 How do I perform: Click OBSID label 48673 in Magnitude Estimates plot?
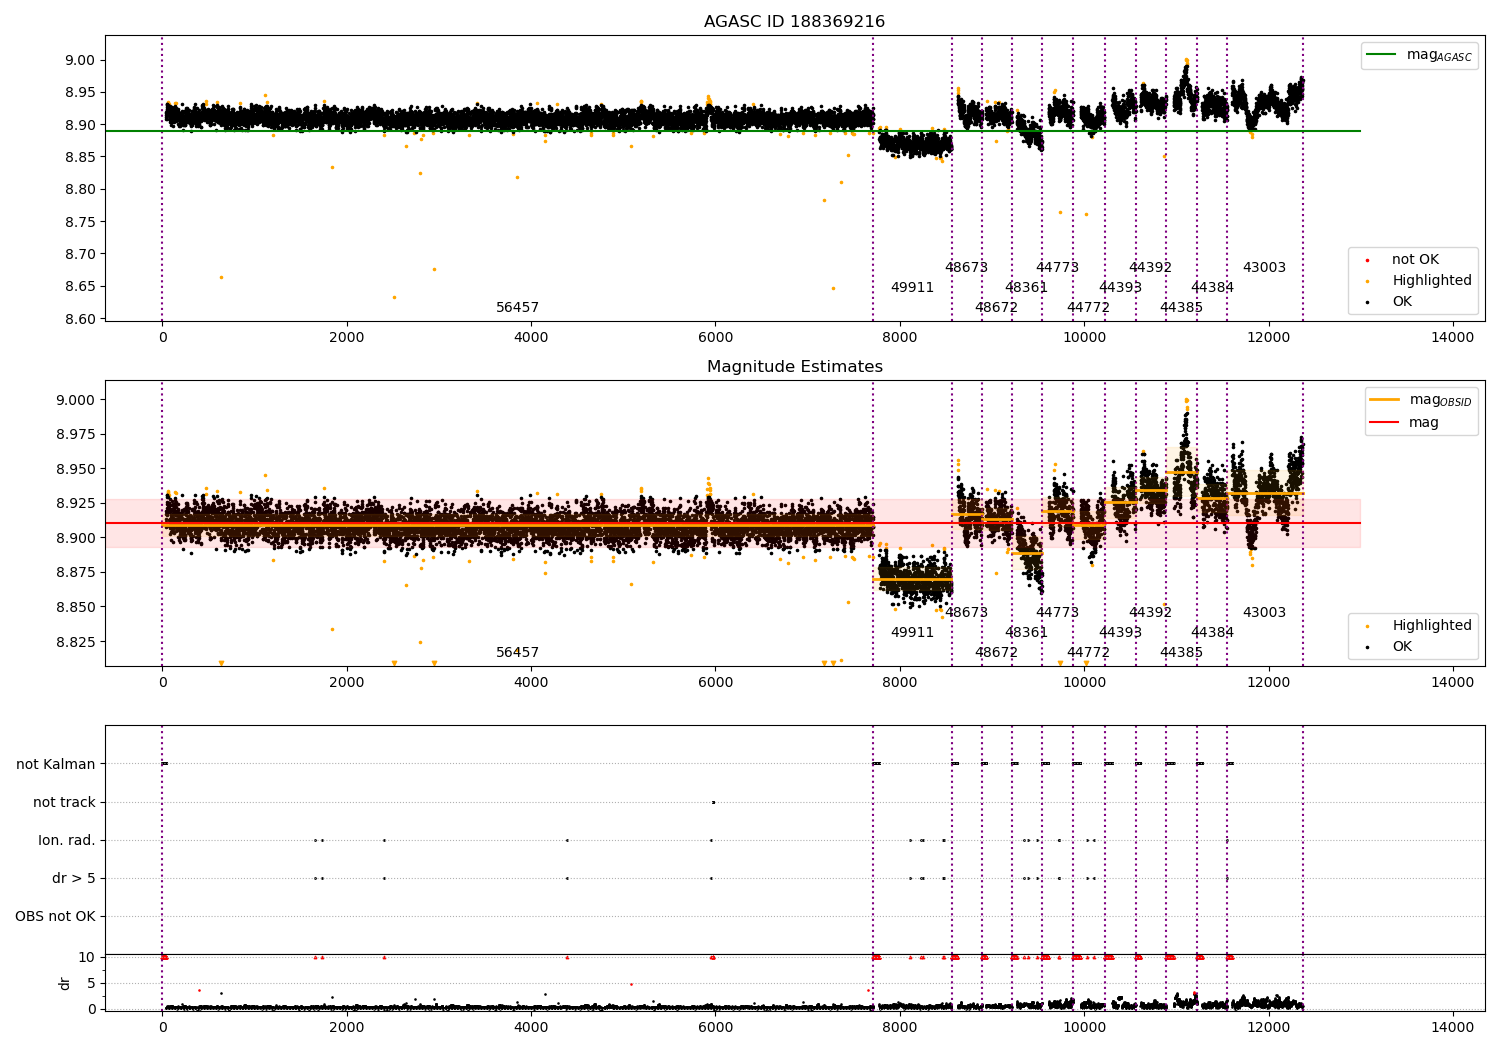pos(966,613)
